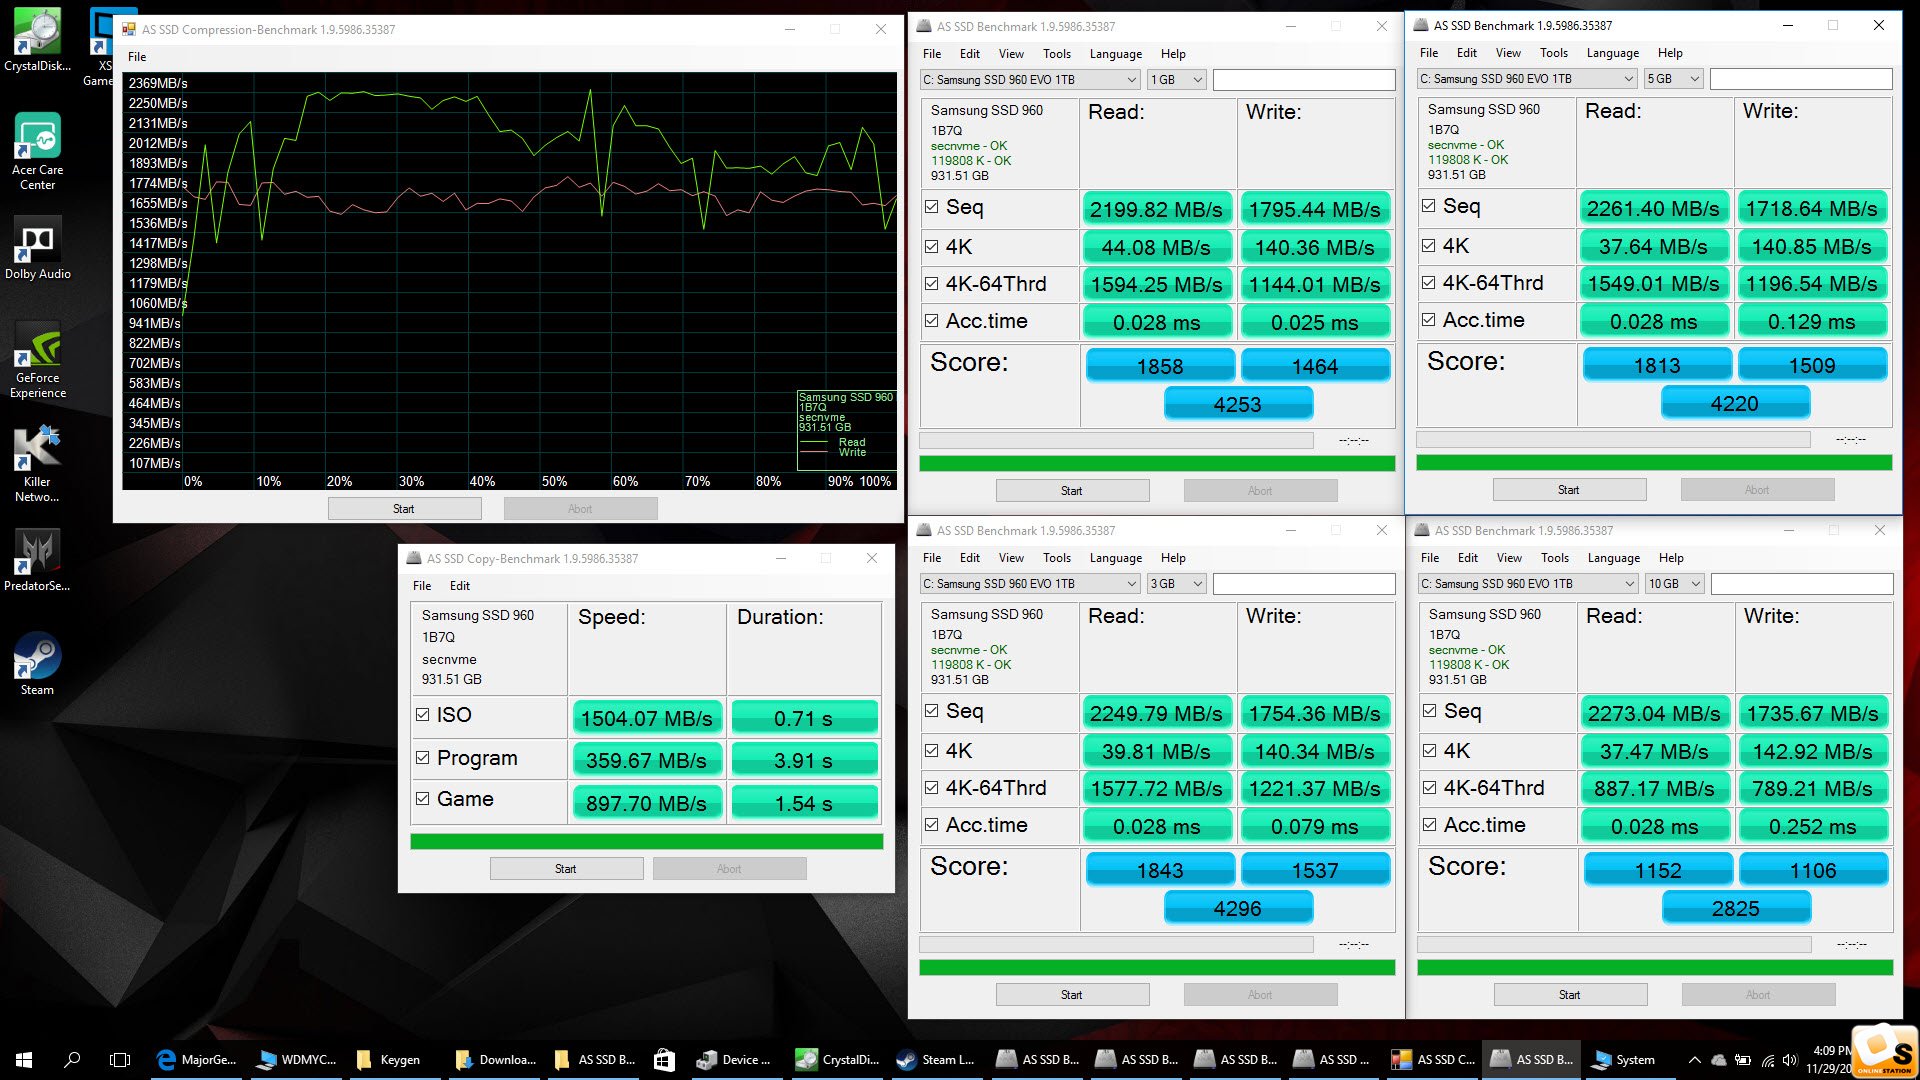
Task: Open Microsoft Store from the taskbar
Action: point(664,1060)
